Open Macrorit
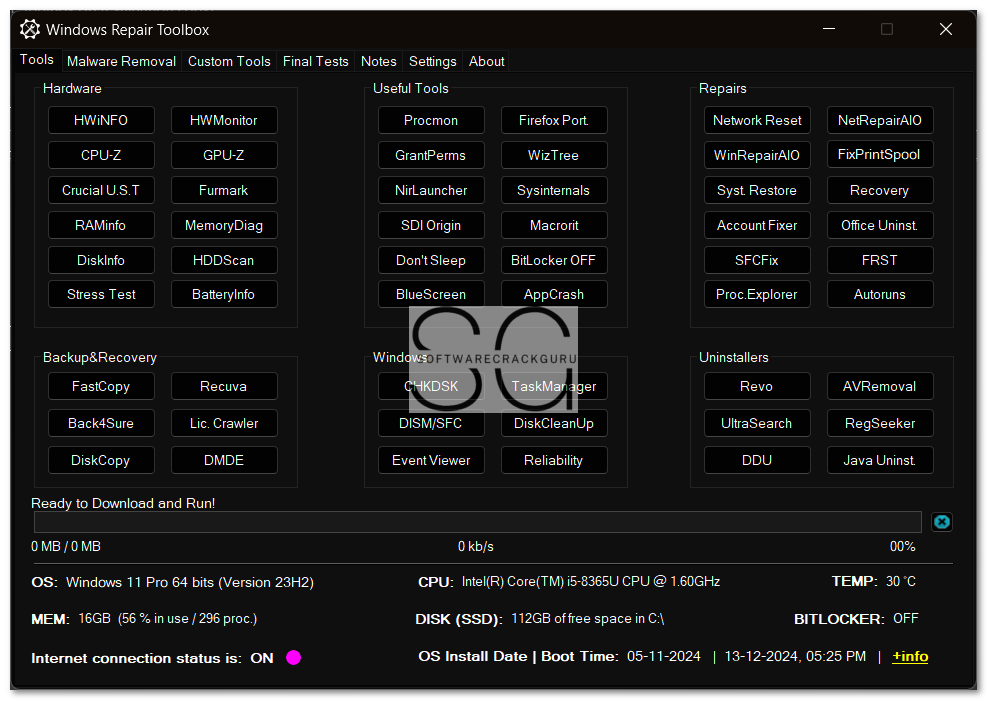The height and width of the screenshot is (701, 988). tap(554, 225)
